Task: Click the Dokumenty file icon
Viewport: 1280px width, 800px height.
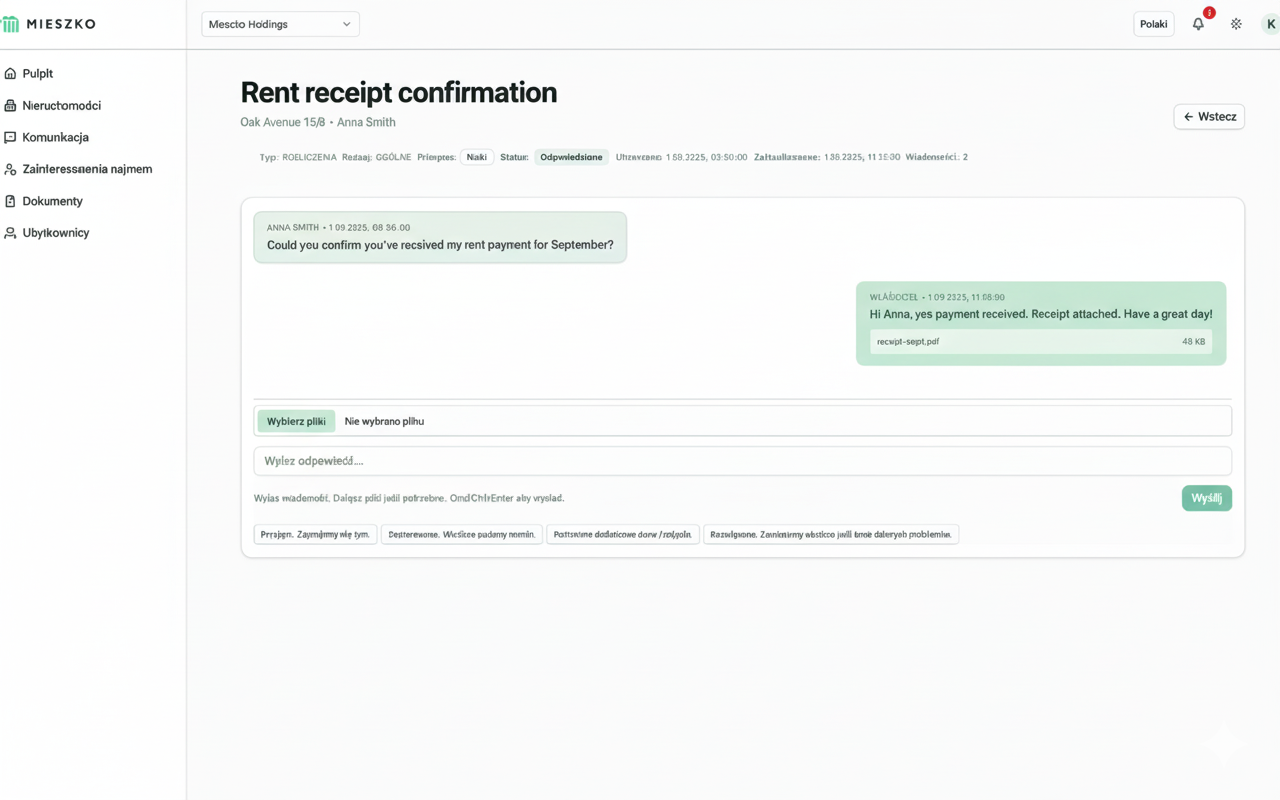Action: point(10,201)
